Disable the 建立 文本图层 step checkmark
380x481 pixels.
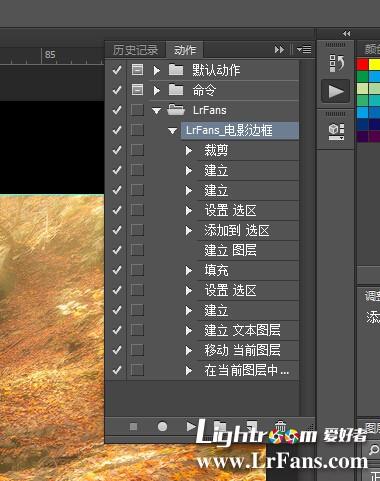click(117, 330)
